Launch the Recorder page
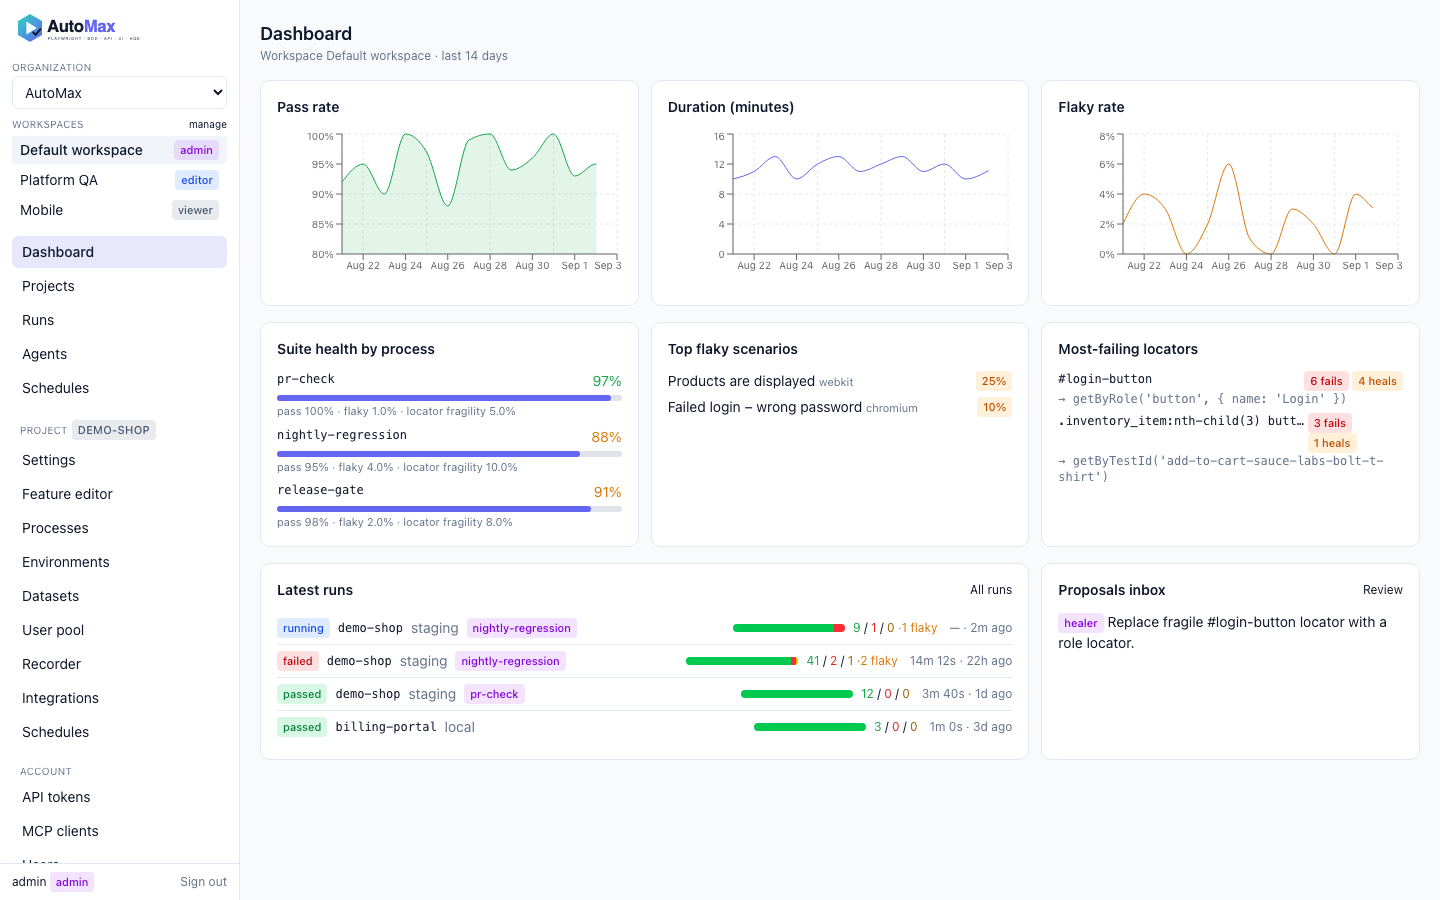1440x900 pixels. click(x=119, y=664)
